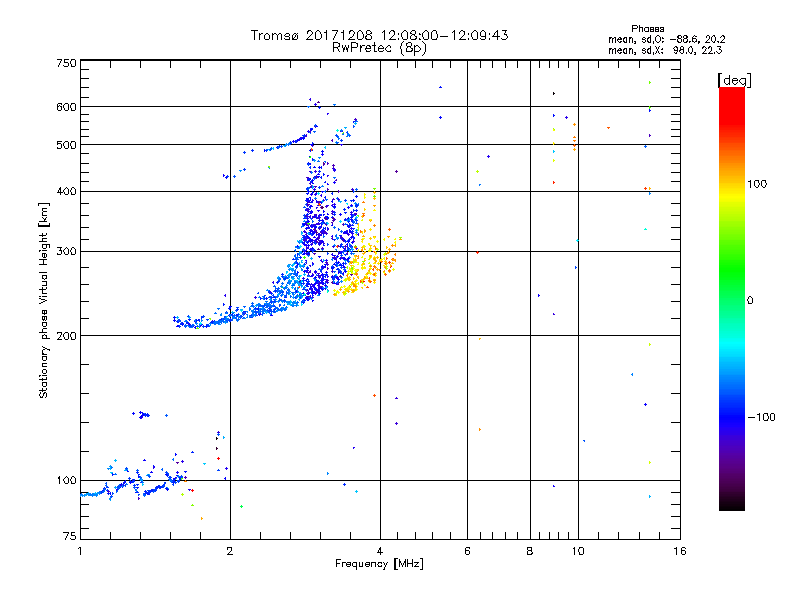Viewport: 800px width, 600px height.
Task: Click the 16 tick on the frequency axis
Action: 679,551
